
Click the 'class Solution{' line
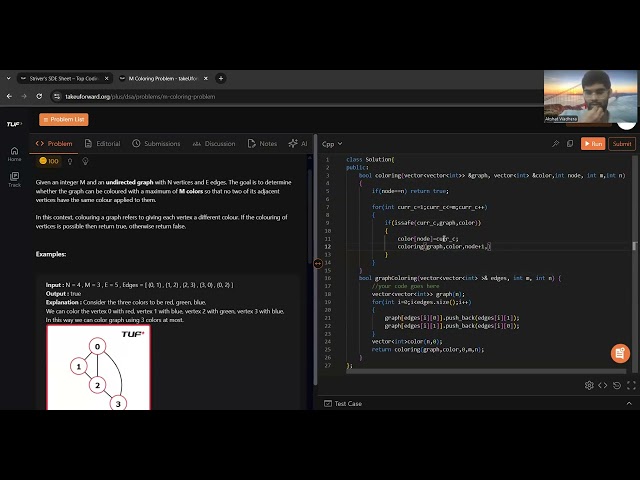click(x=370, y=160)
